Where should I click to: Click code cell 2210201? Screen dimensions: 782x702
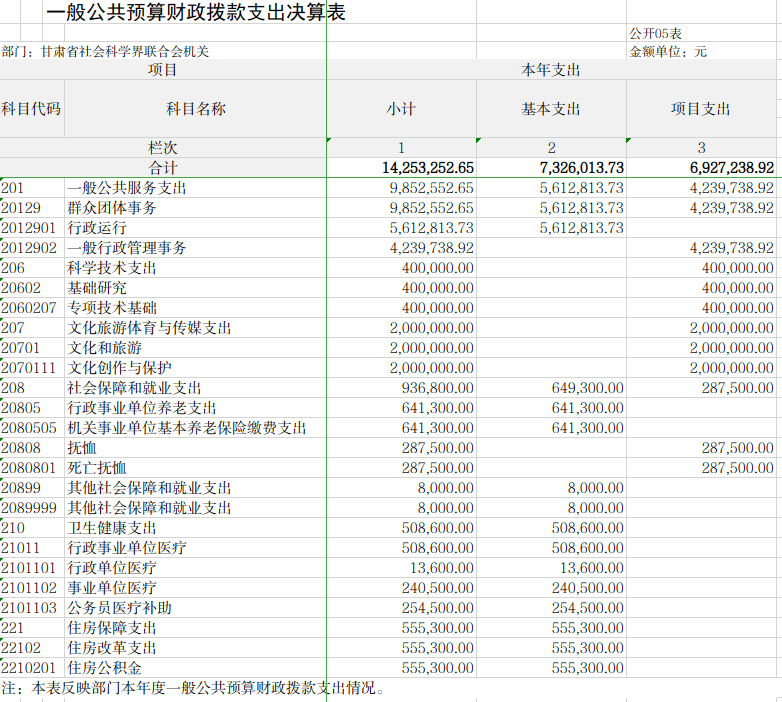(32, 667)
